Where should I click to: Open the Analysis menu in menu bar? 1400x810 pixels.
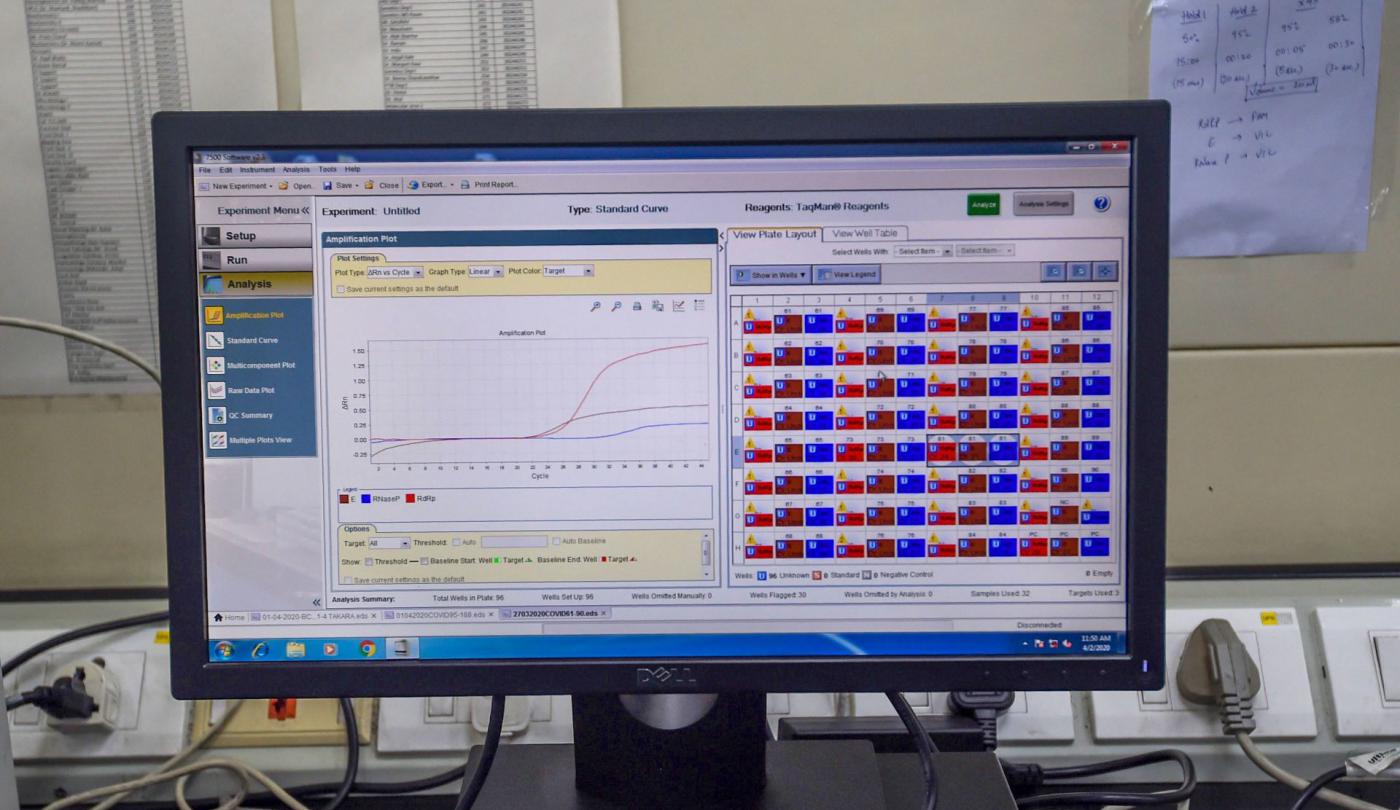point(296,170)
